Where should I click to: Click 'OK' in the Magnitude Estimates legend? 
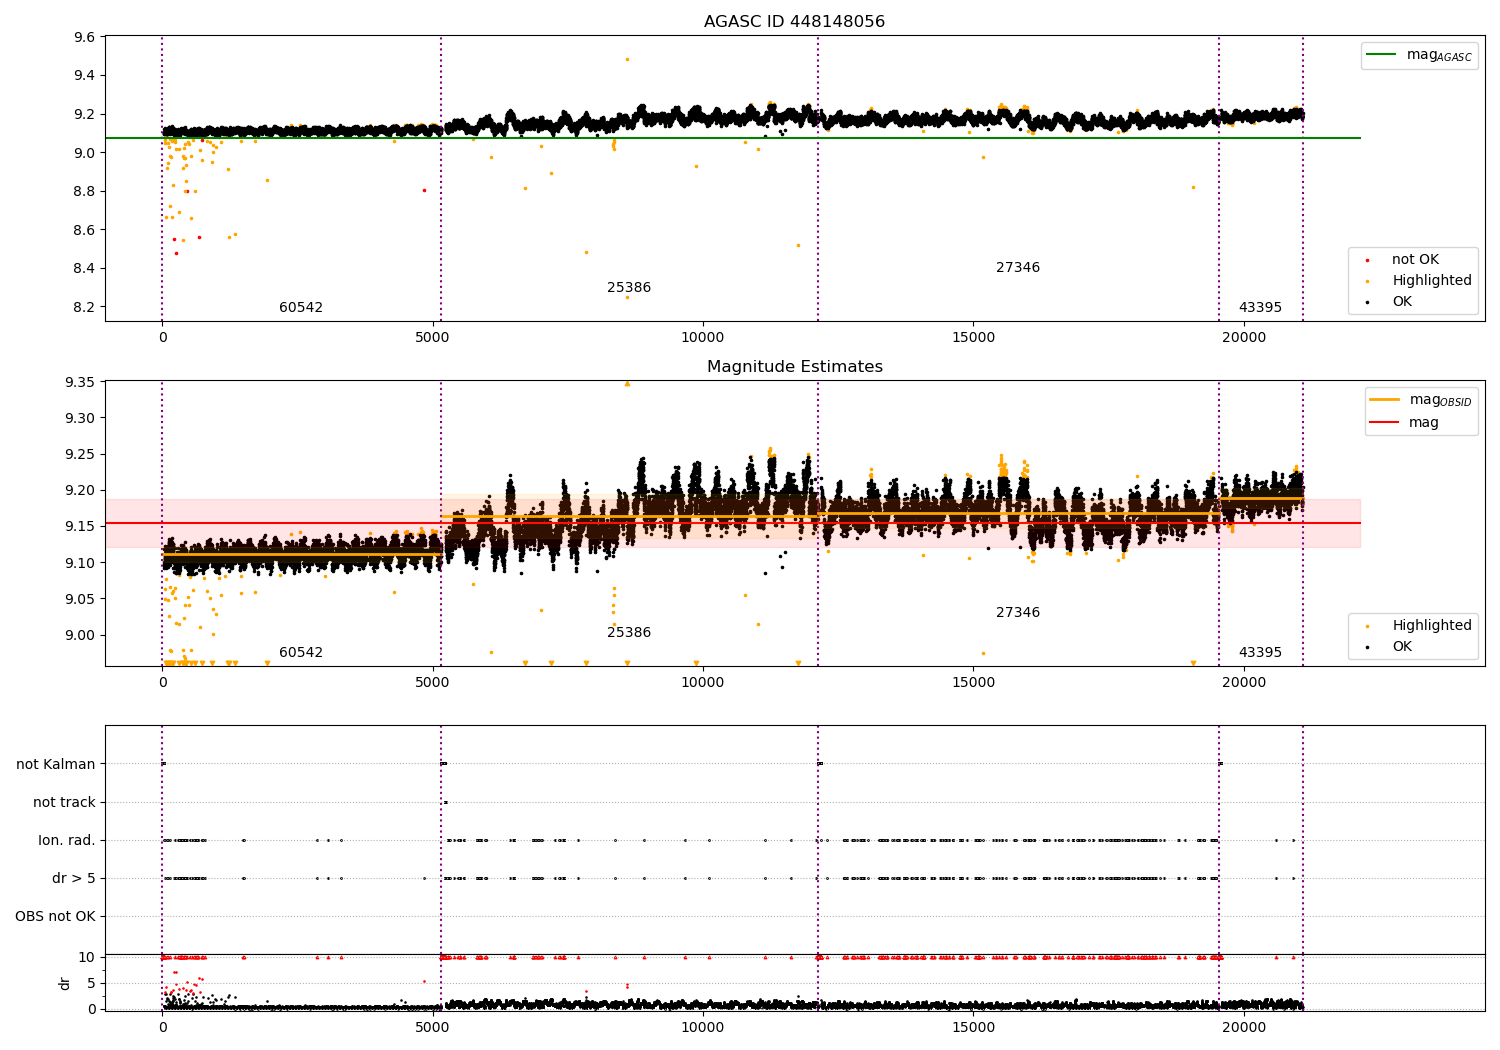coord(1402,647)
